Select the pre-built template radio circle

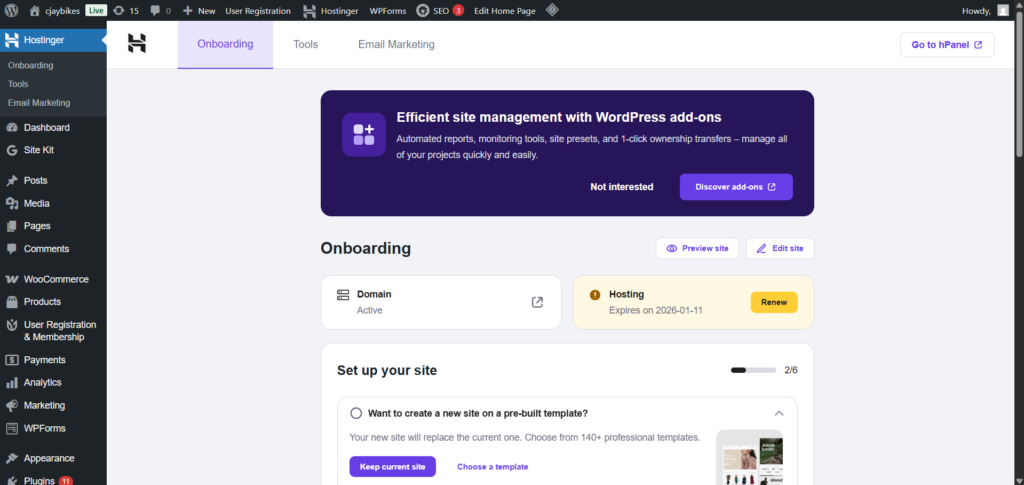(x=356, y=413)
